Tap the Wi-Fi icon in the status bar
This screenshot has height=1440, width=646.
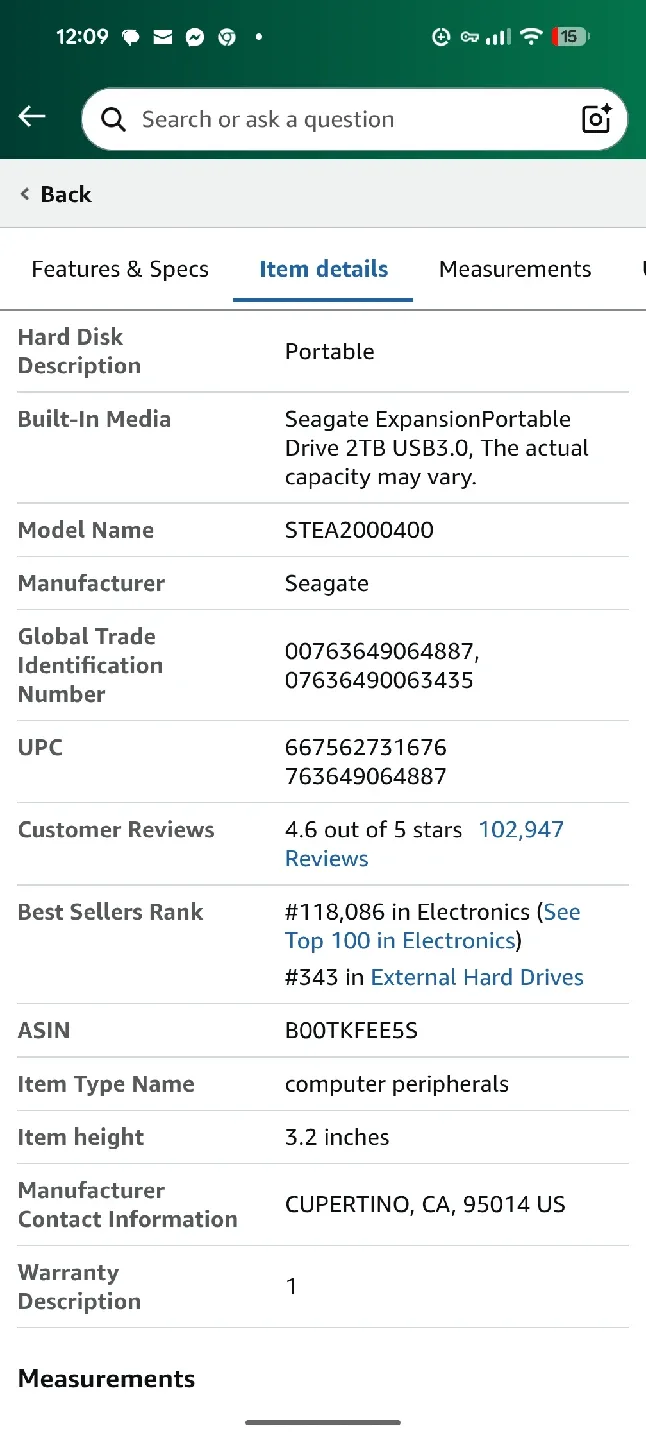[530, 36]
